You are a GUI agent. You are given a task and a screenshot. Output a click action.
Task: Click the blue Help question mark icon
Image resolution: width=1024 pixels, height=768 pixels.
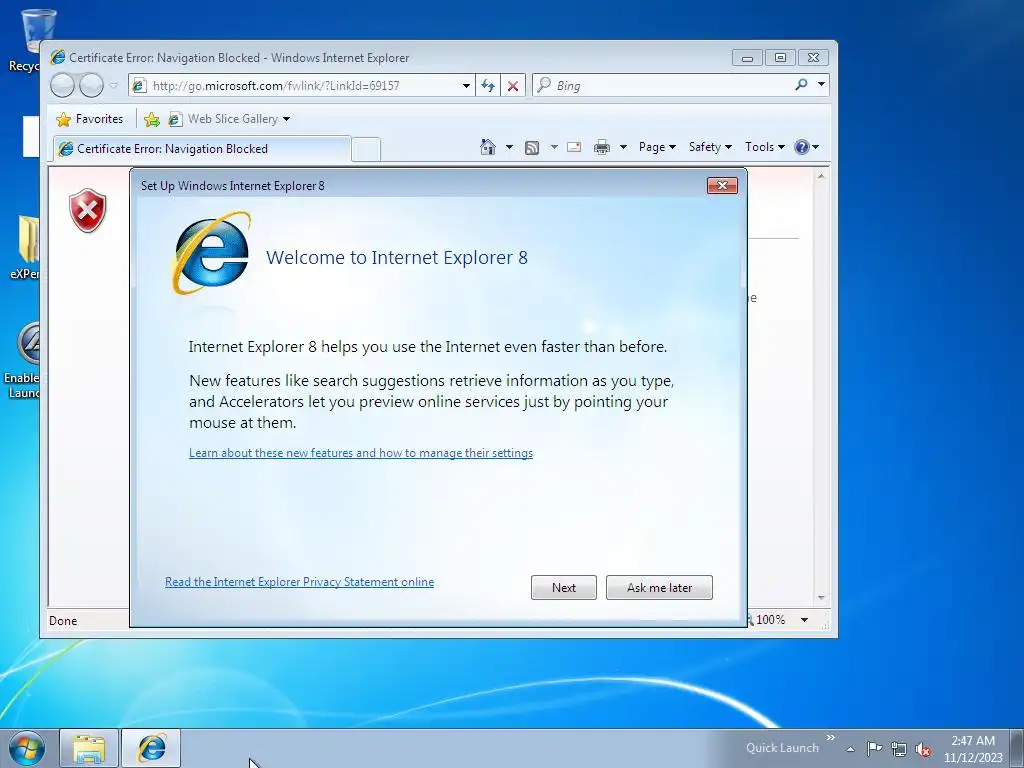pyautogui.click(x=801, y=147)
